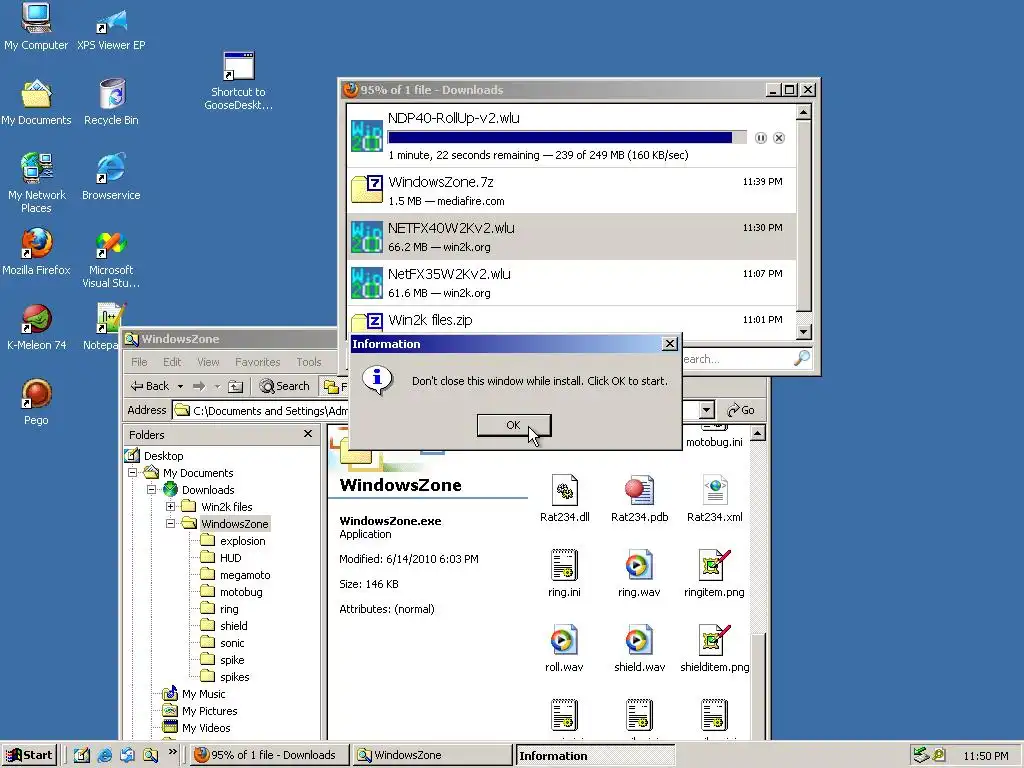Select My Pictures in folder tree
1024x768 pixels.
click(200, 711)
